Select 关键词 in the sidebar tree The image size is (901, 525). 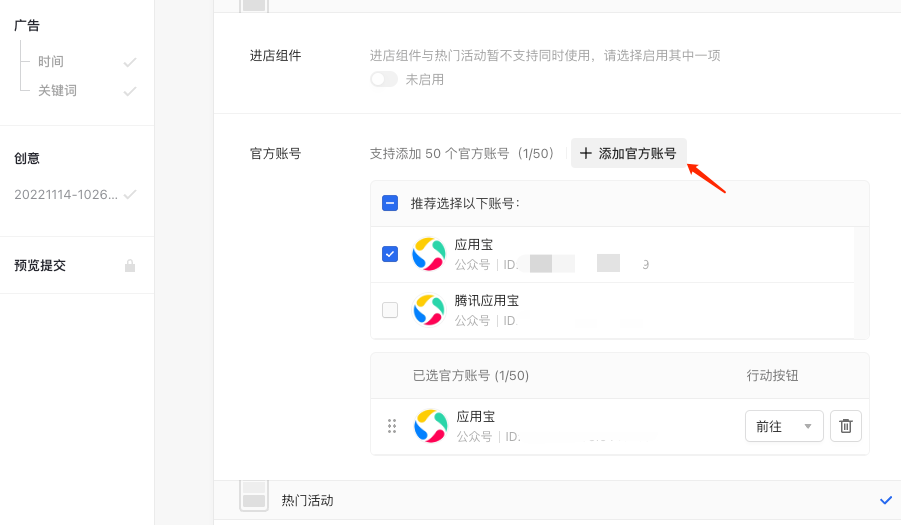57,91
